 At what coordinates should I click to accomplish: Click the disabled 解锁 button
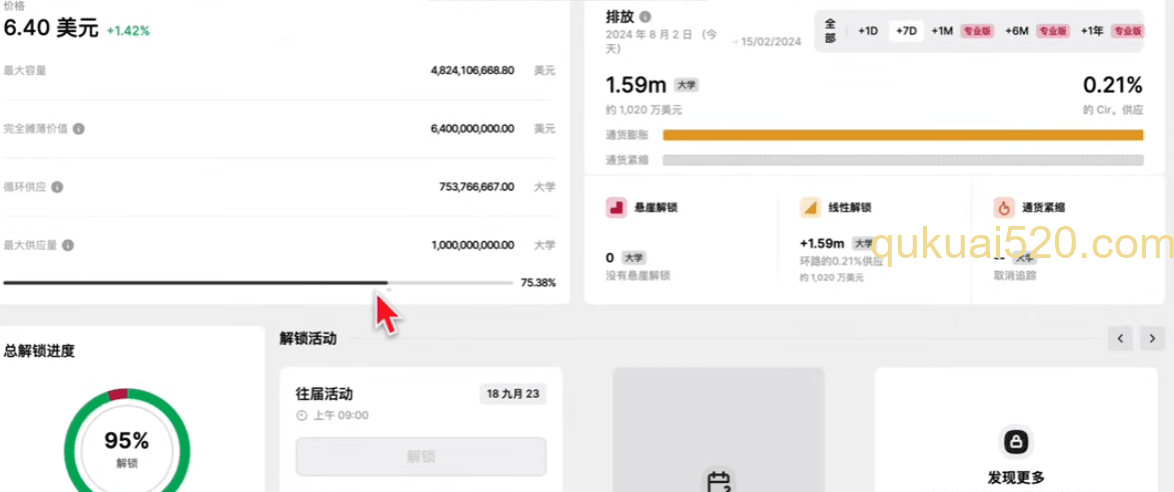click(x=421, y=457)
